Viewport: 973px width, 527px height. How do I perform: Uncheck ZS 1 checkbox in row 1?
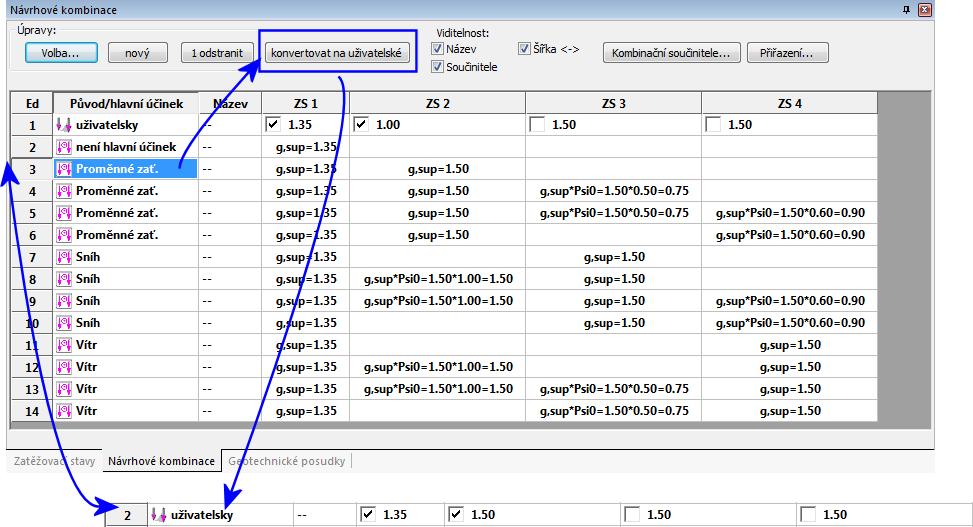coord(272,125)
